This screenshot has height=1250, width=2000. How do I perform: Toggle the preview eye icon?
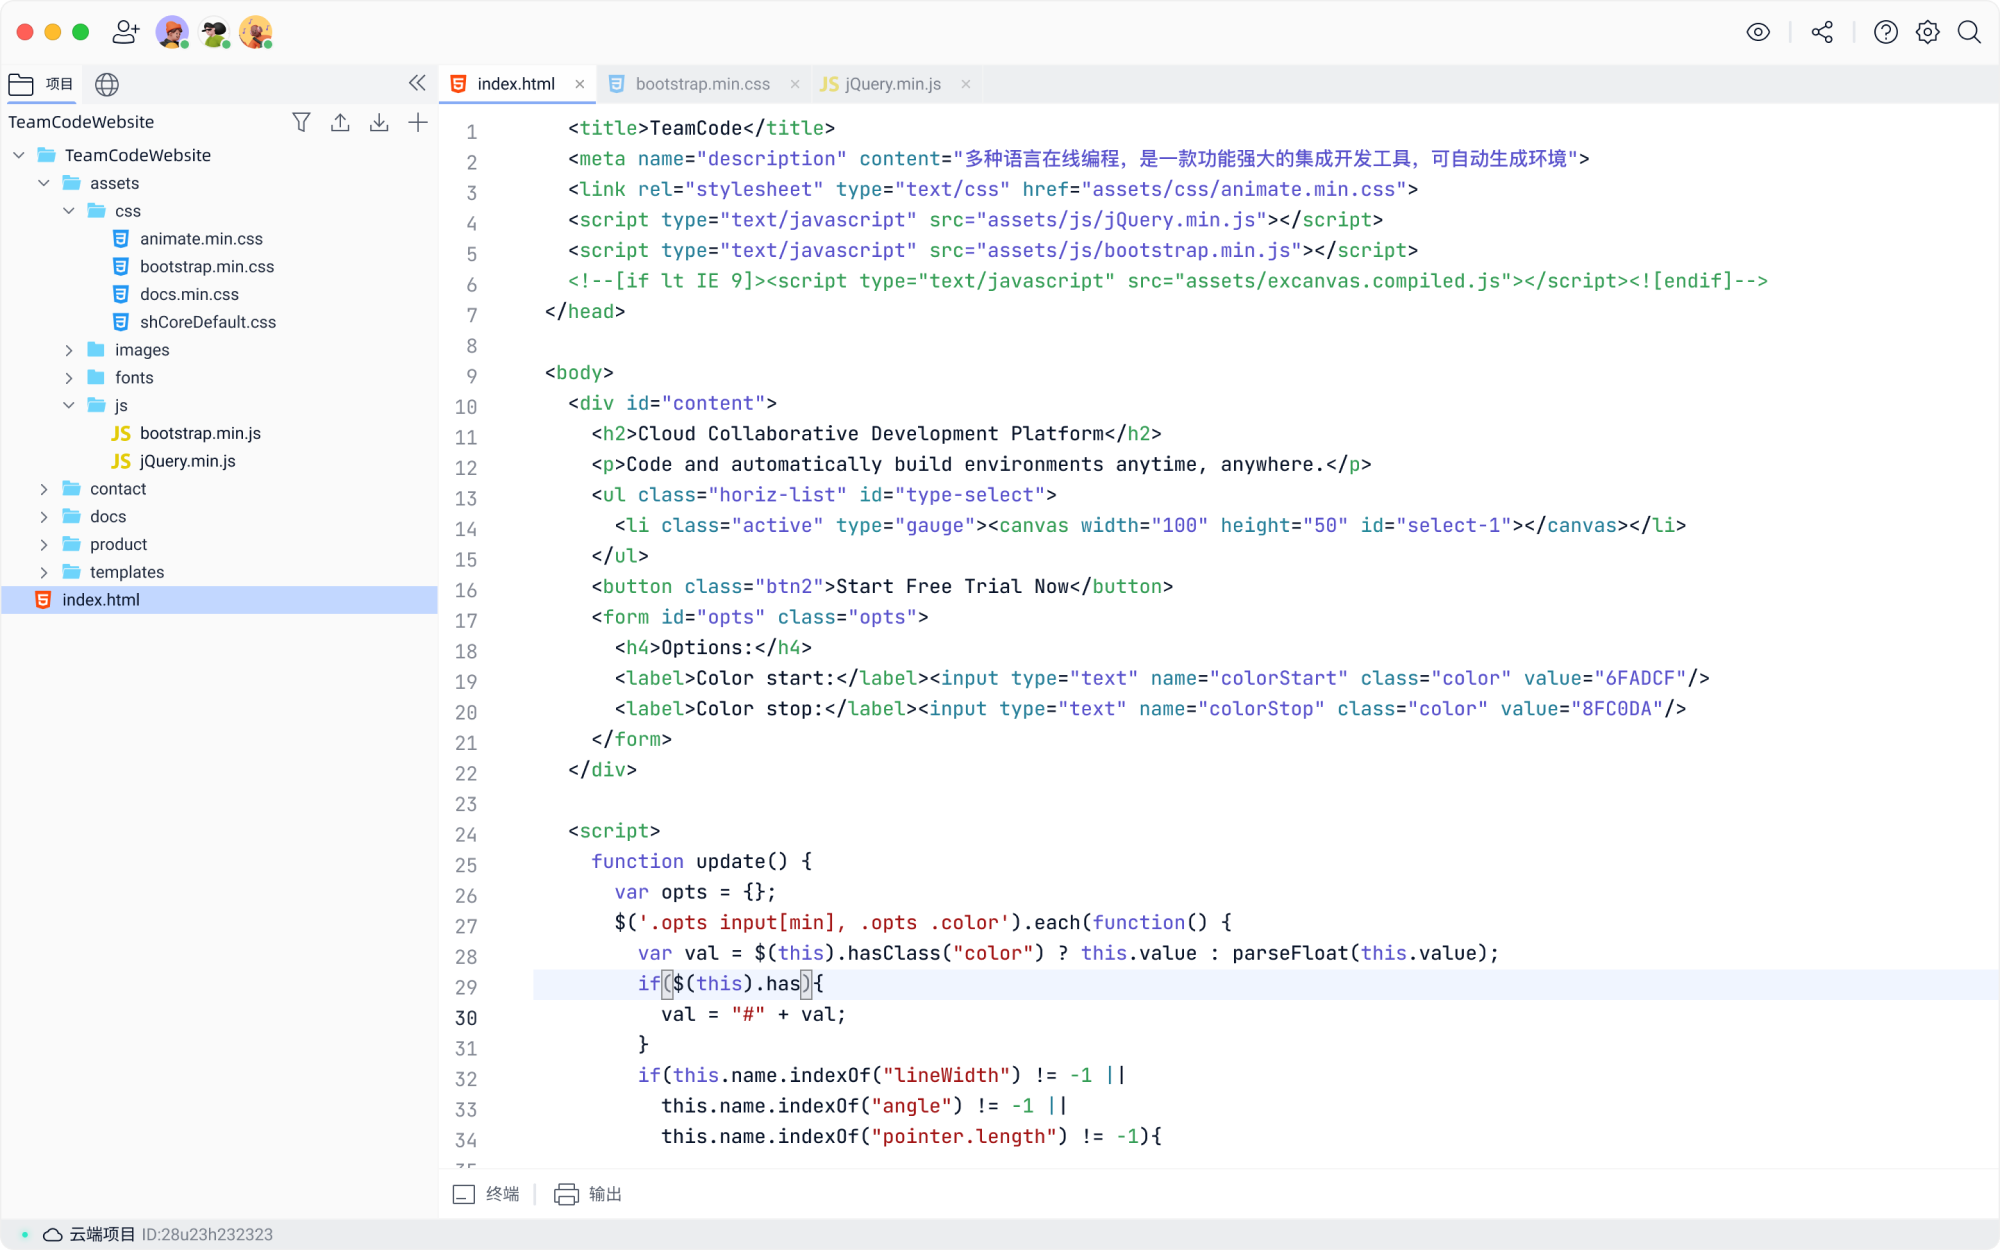1758,32
